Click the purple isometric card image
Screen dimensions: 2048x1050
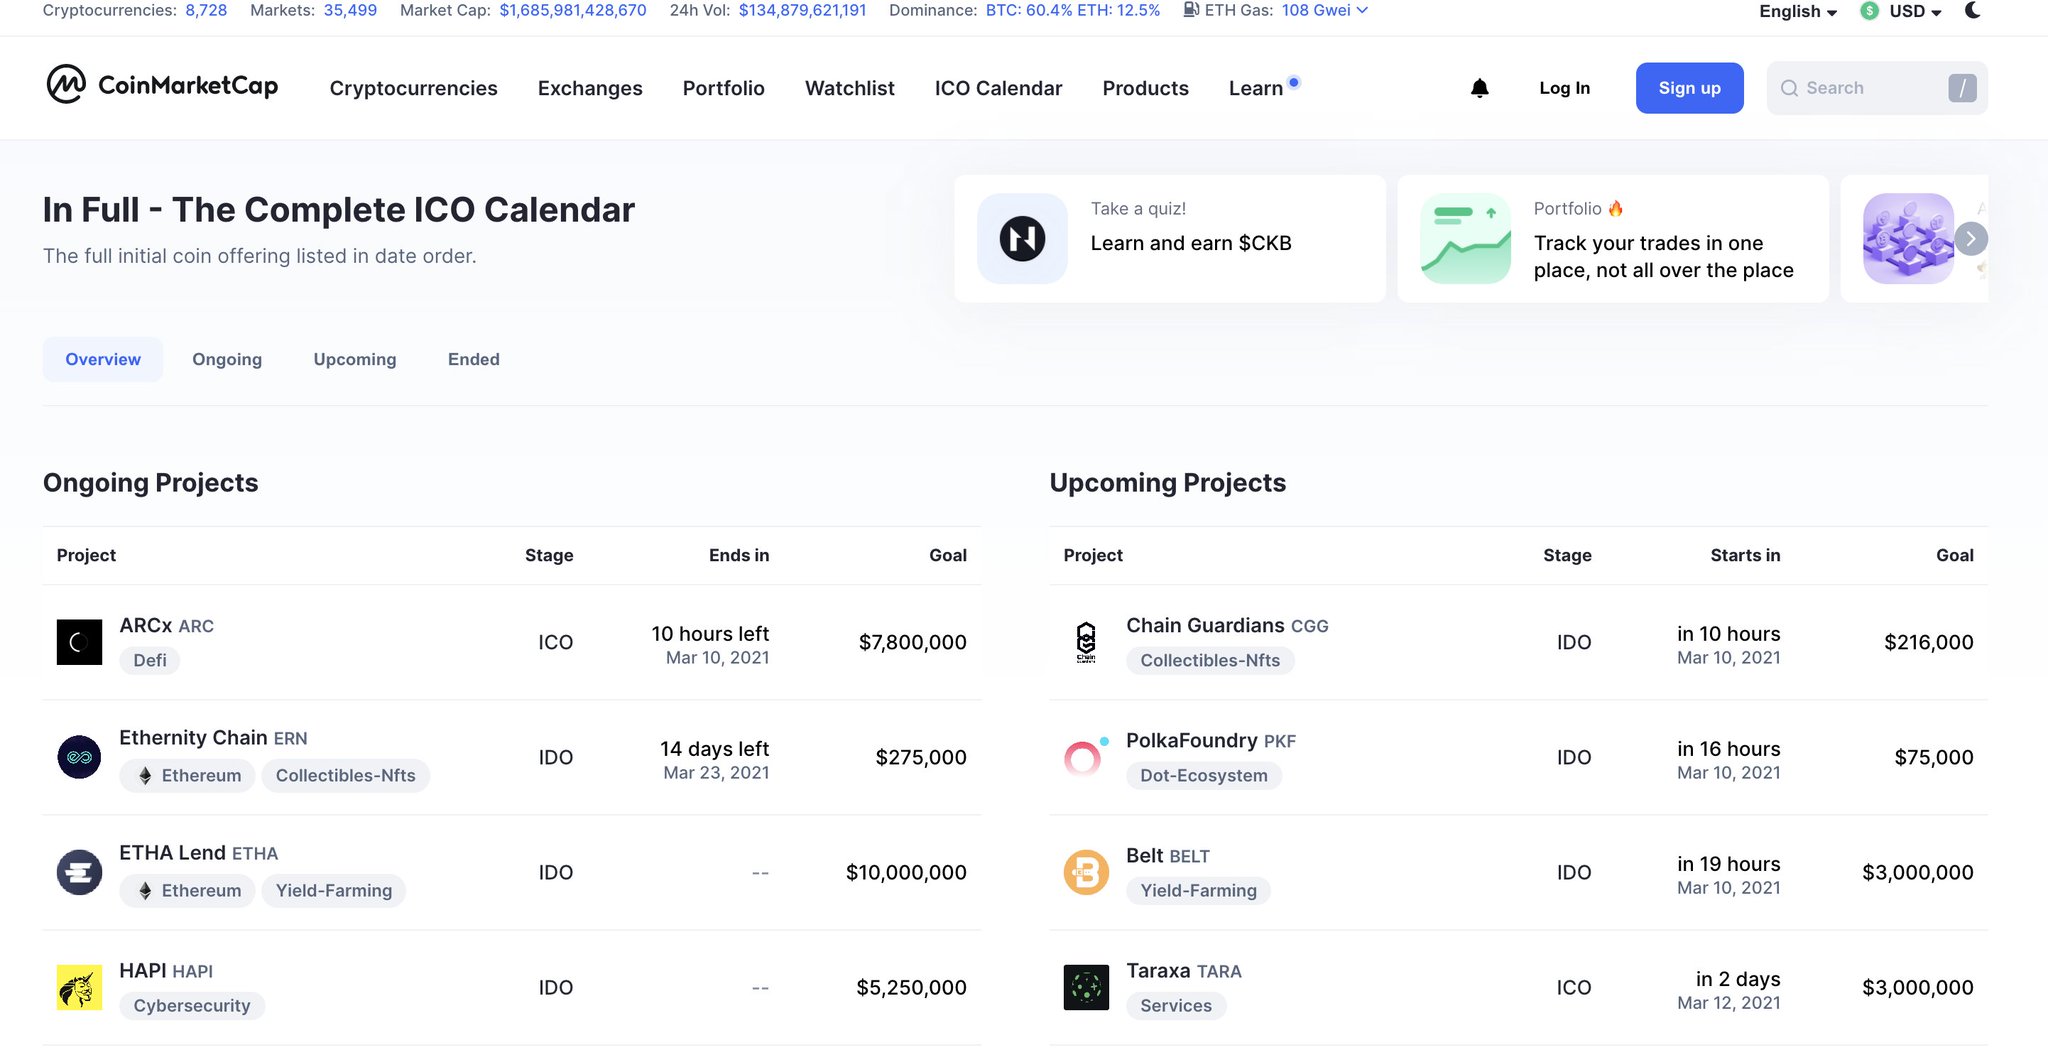(x=1908, y=238)
